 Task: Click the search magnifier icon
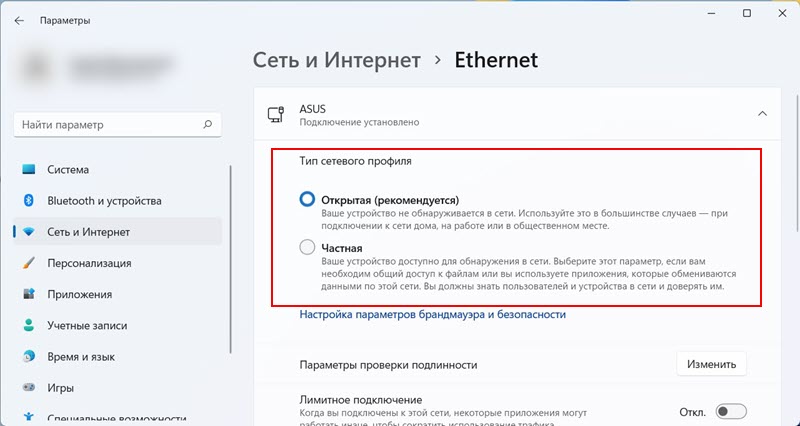pyautogui.click(x=207, y=125)
